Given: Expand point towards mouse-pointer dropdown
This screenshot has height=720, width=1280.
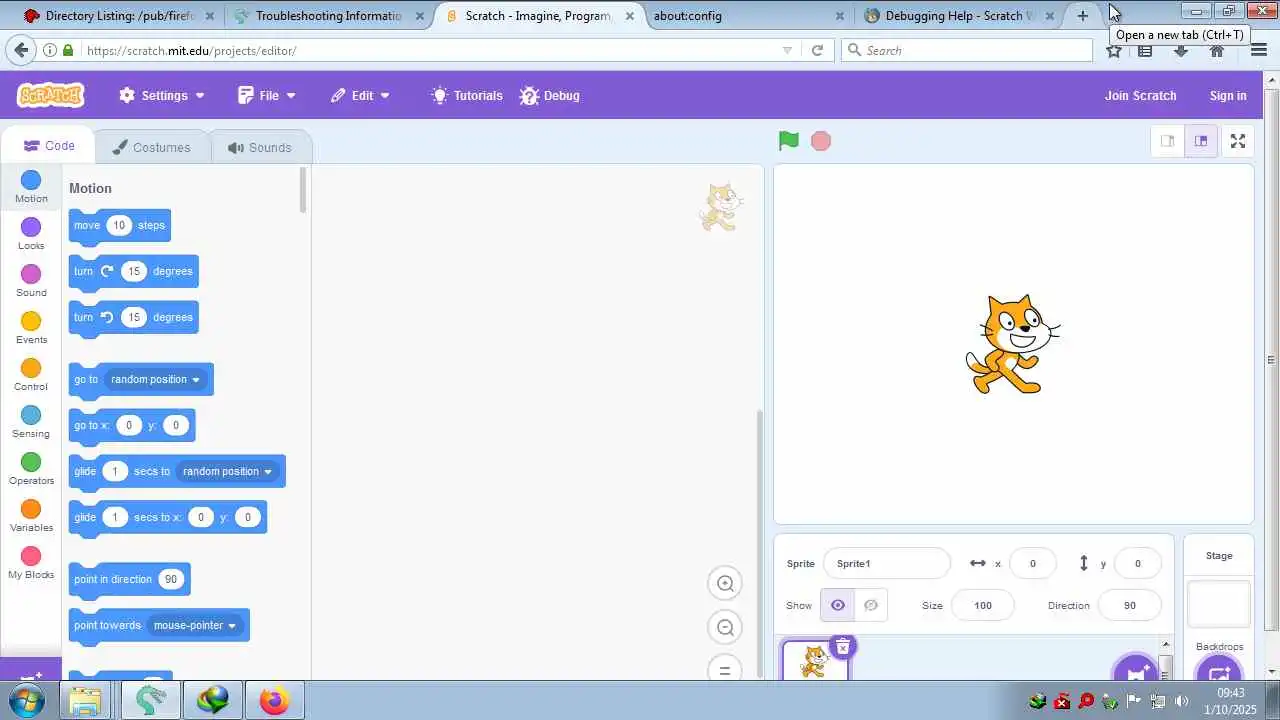Looking at the screenshot, I should pyautogui.click(x=194, y=625).
